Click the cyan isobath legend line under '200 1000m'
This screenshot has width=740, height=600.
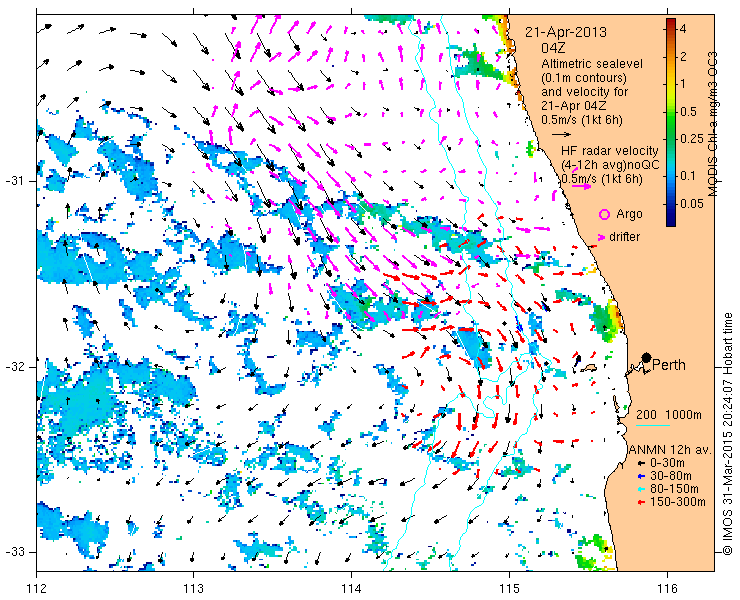[653, 425]
